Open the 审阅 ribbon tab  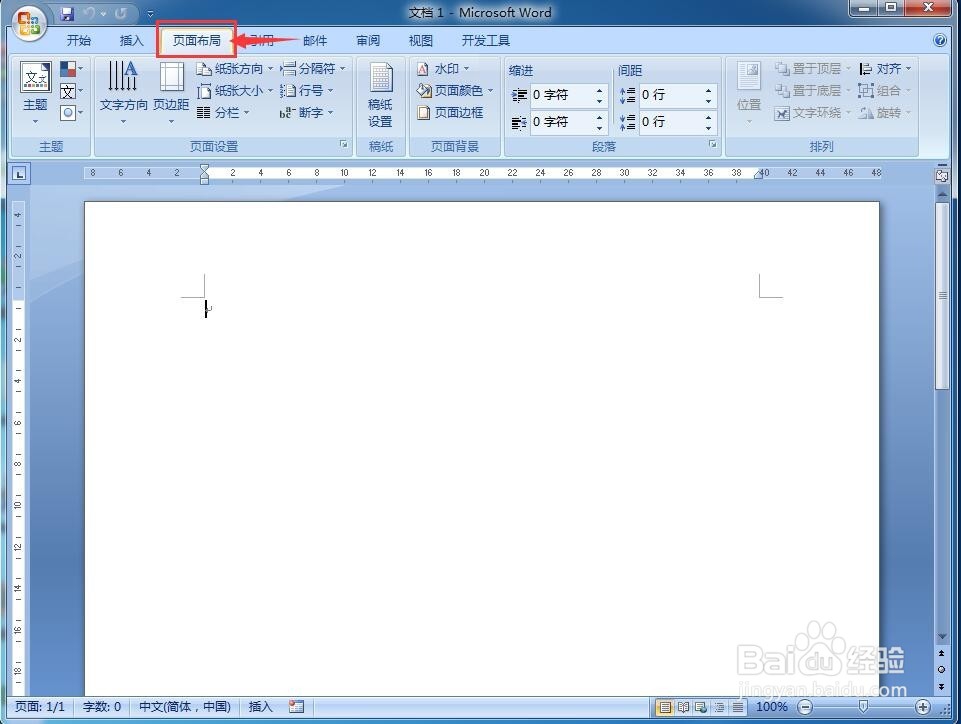tap(368, 40)
